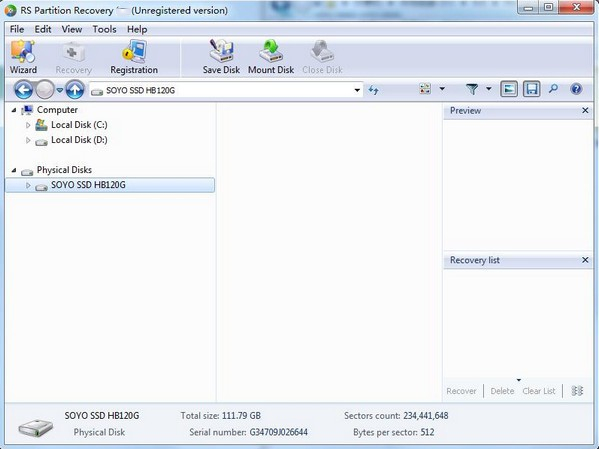Go back with the blue arrow

(23, 90)
